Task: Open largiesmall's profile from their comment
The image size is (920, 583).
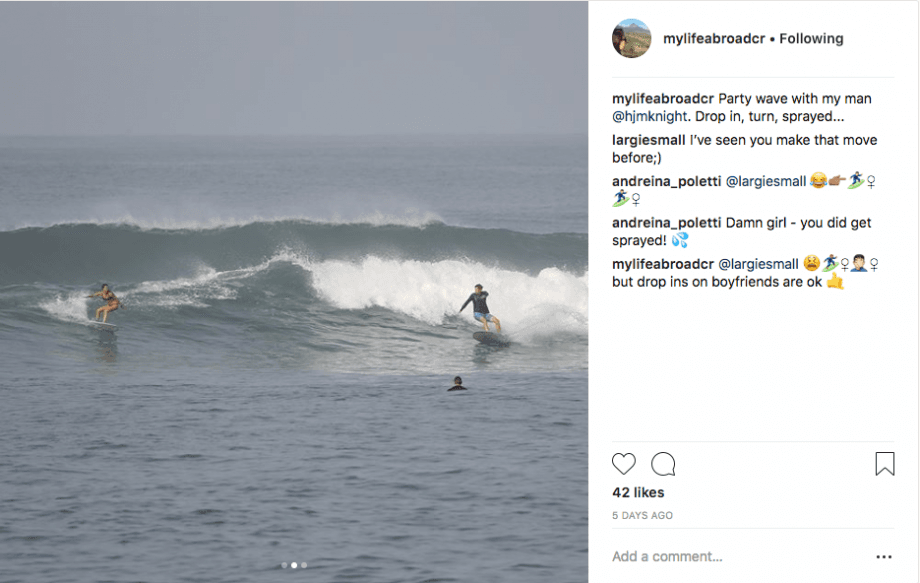Action: tap(648, 140)
